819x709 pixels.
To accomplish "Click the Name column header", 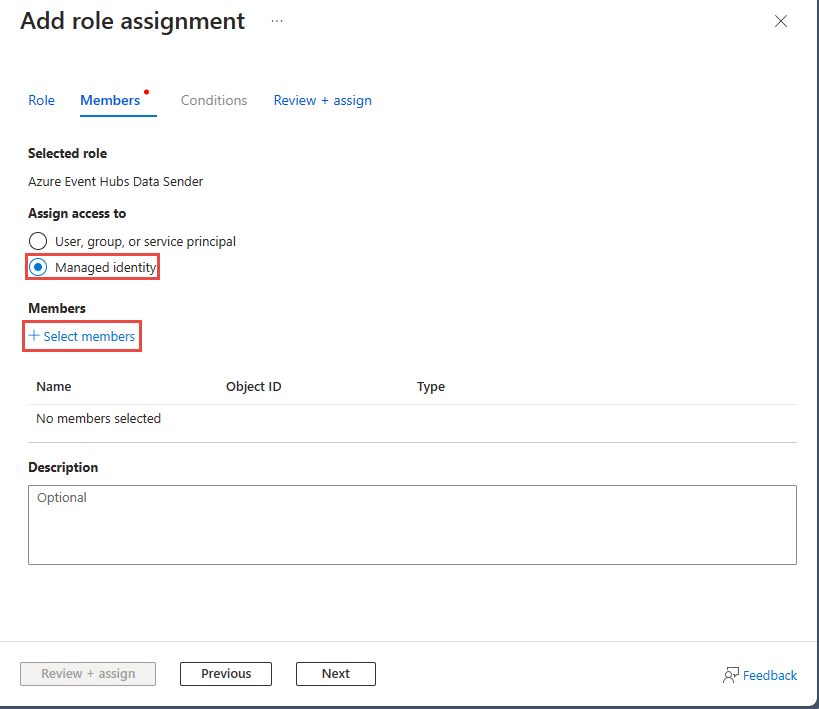I will tap(53, 386).
